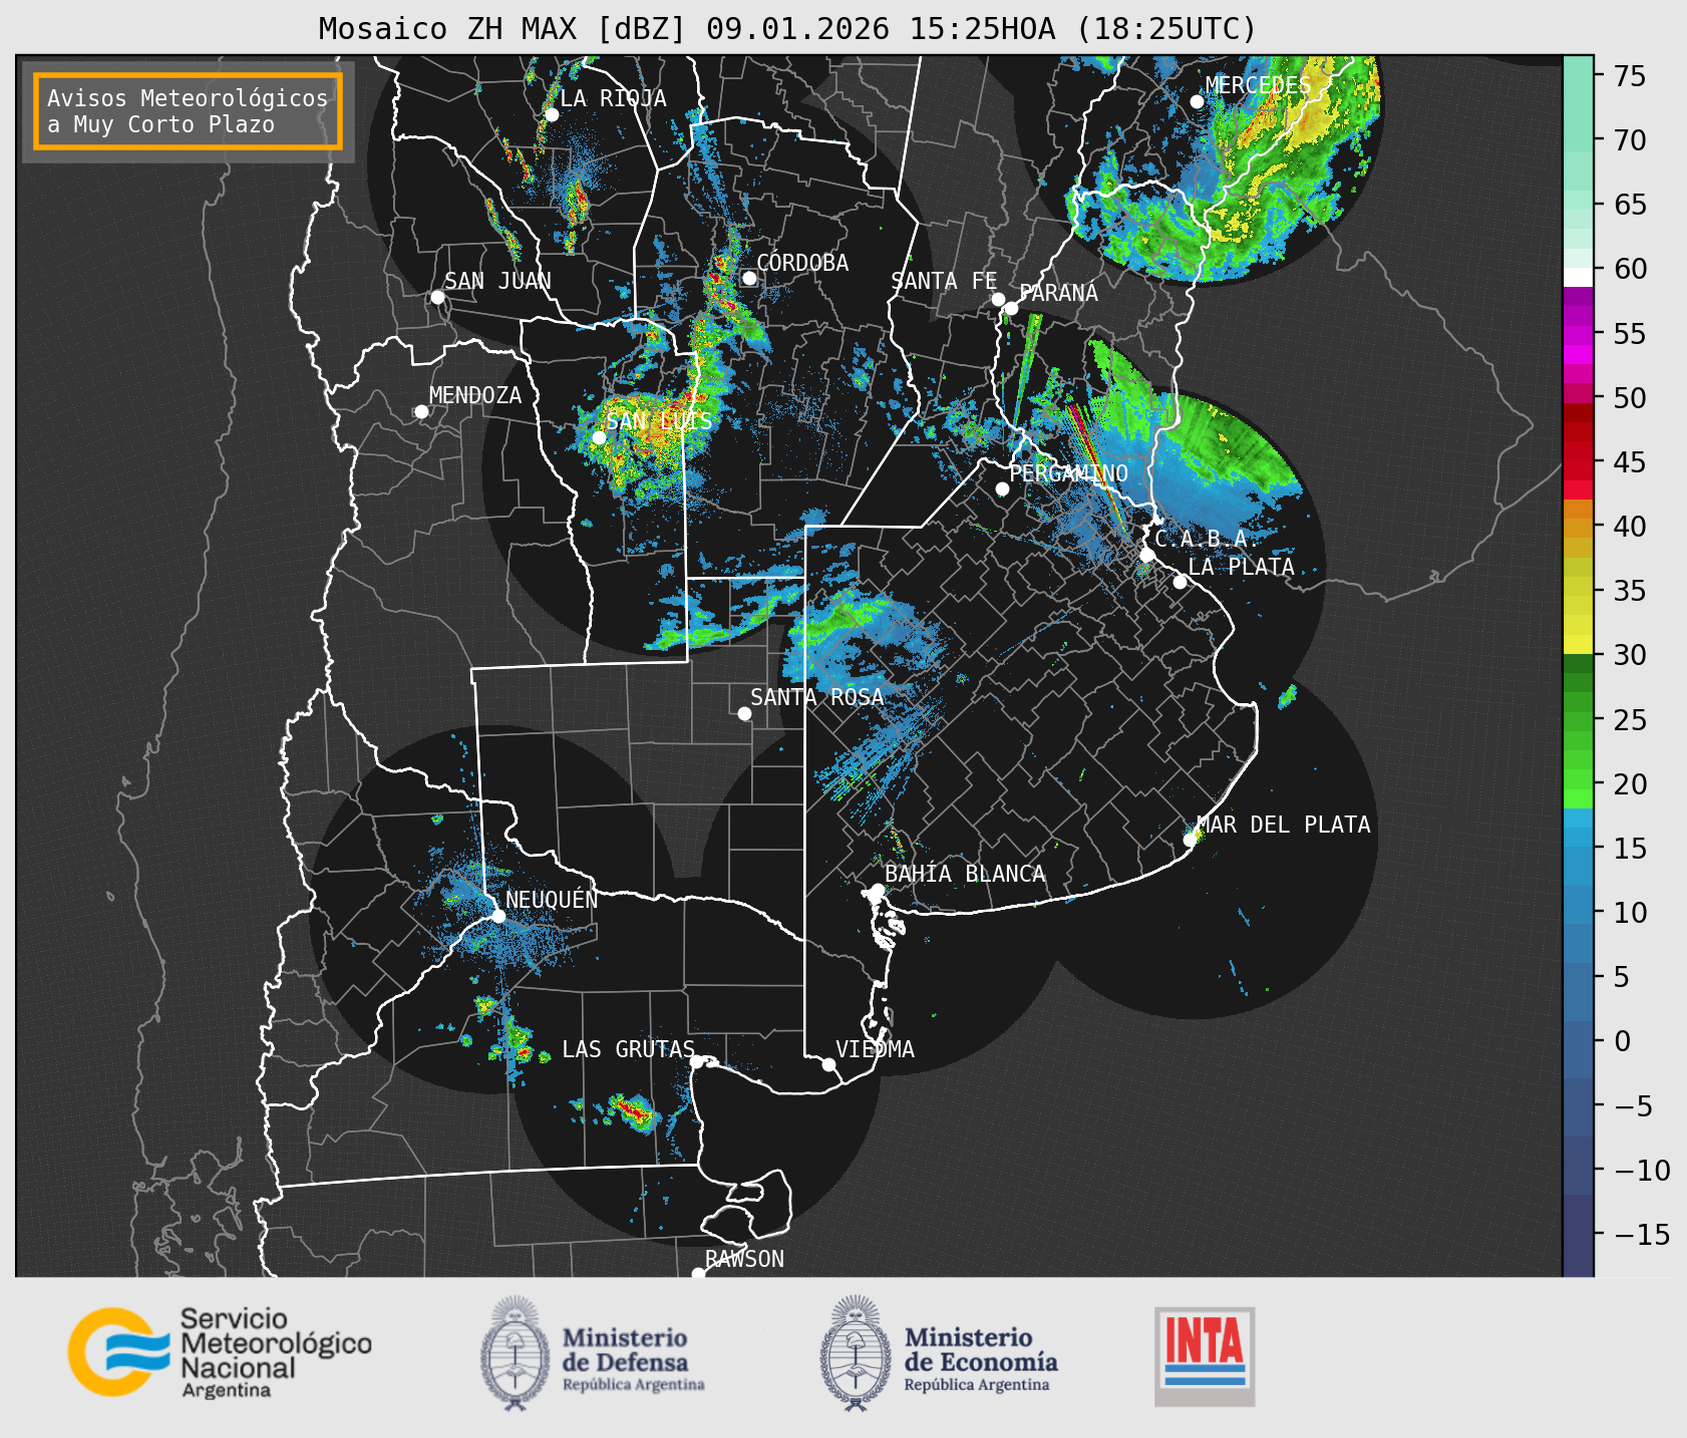The height and width of the screenshot is (1438, 1687).
Task: Click the BAHÍA BLANCA label
Action: click(965, 874)
